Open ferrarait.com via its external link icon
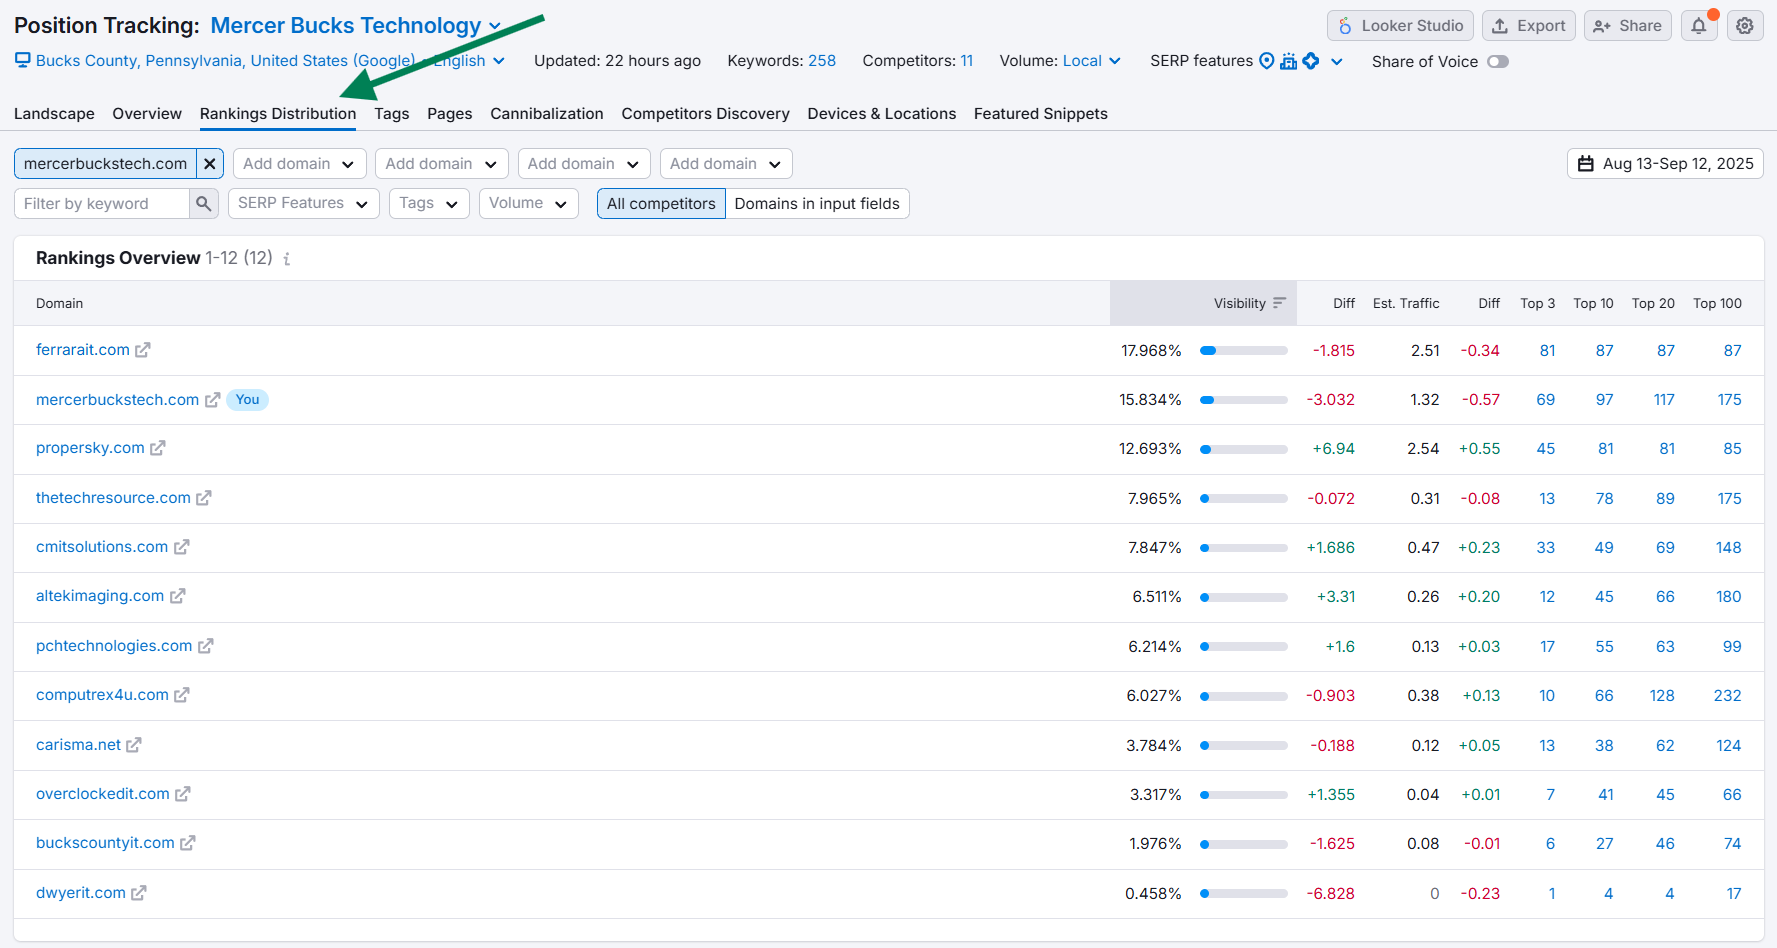The height and width of the screenshot is (948, 1777). (143, 350)
